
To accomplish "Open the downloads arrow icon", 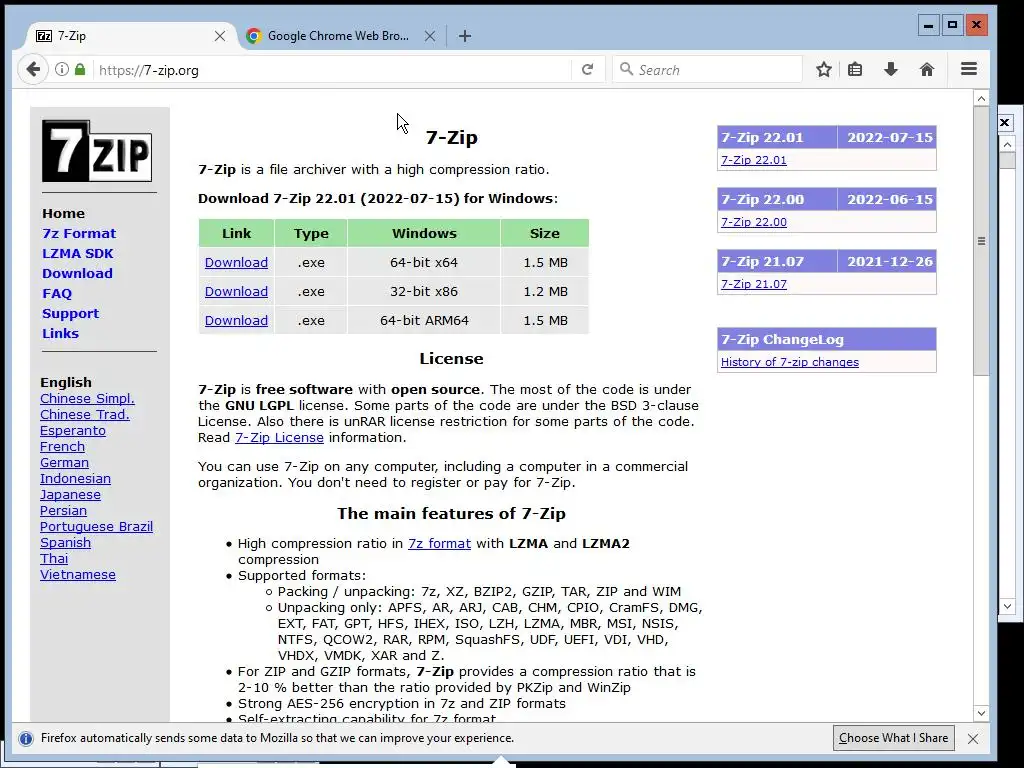I will (x=891, y=69).
